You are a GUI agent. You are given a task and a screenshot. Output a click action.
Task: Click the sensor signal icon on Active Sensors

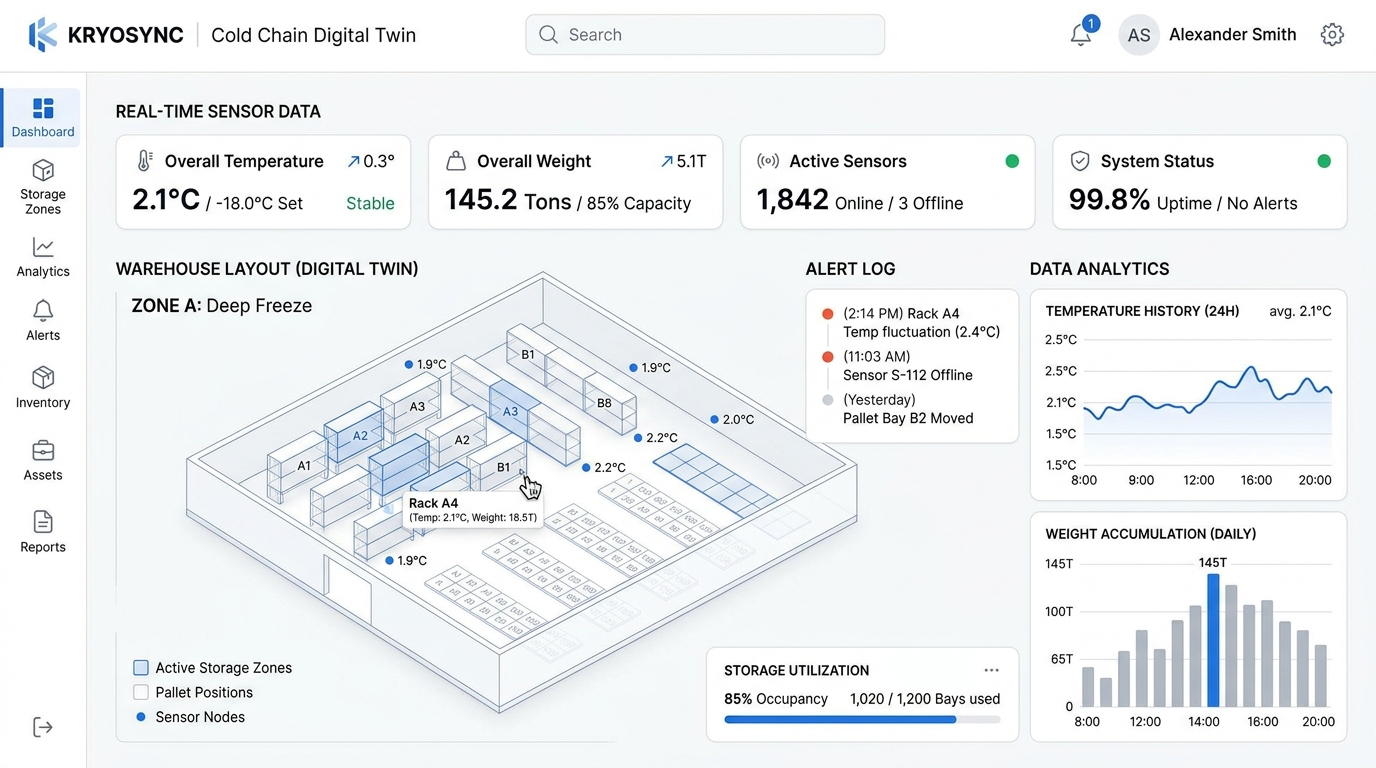click(768, 161)
